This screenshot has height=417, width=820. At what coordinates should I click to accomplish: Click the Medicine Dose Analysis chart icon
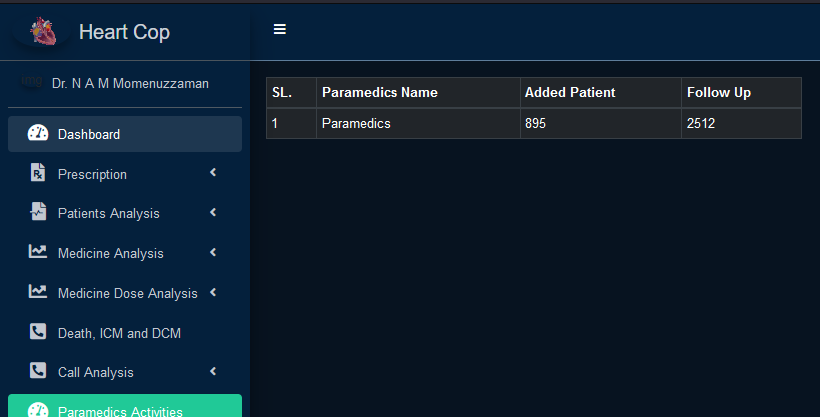[38, 292]
